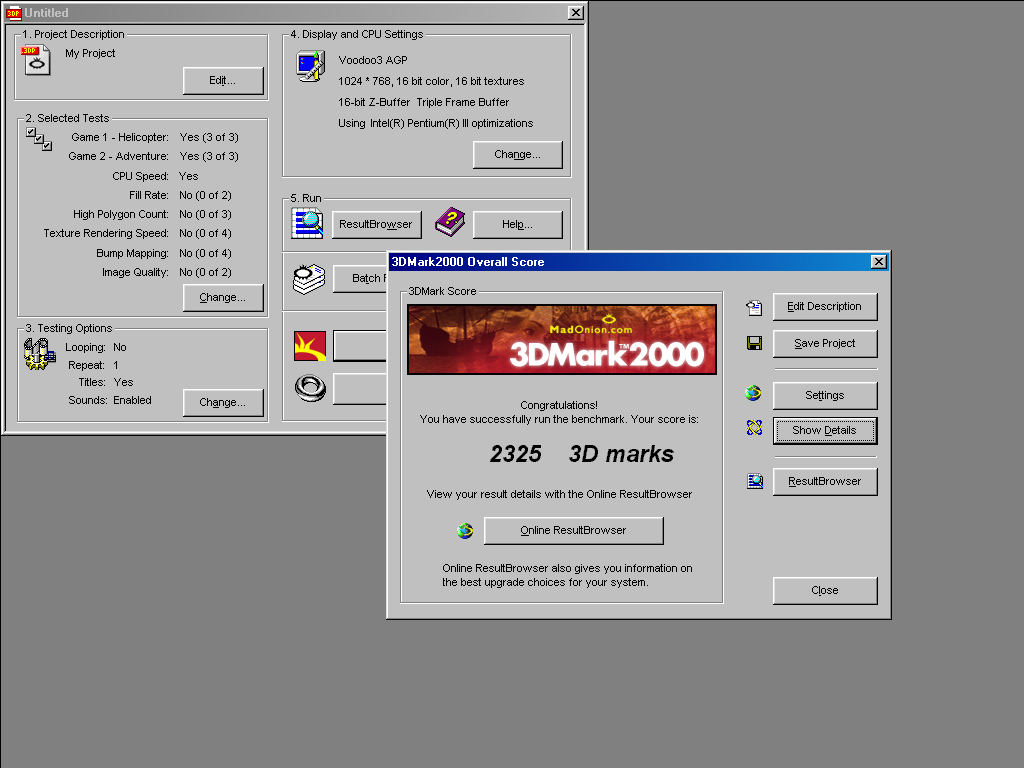Image resolution: width=1024 pixels, height=768 pixels.
Task: Click the 3DP icon in Untitled title bar
Action: point(14,12)
